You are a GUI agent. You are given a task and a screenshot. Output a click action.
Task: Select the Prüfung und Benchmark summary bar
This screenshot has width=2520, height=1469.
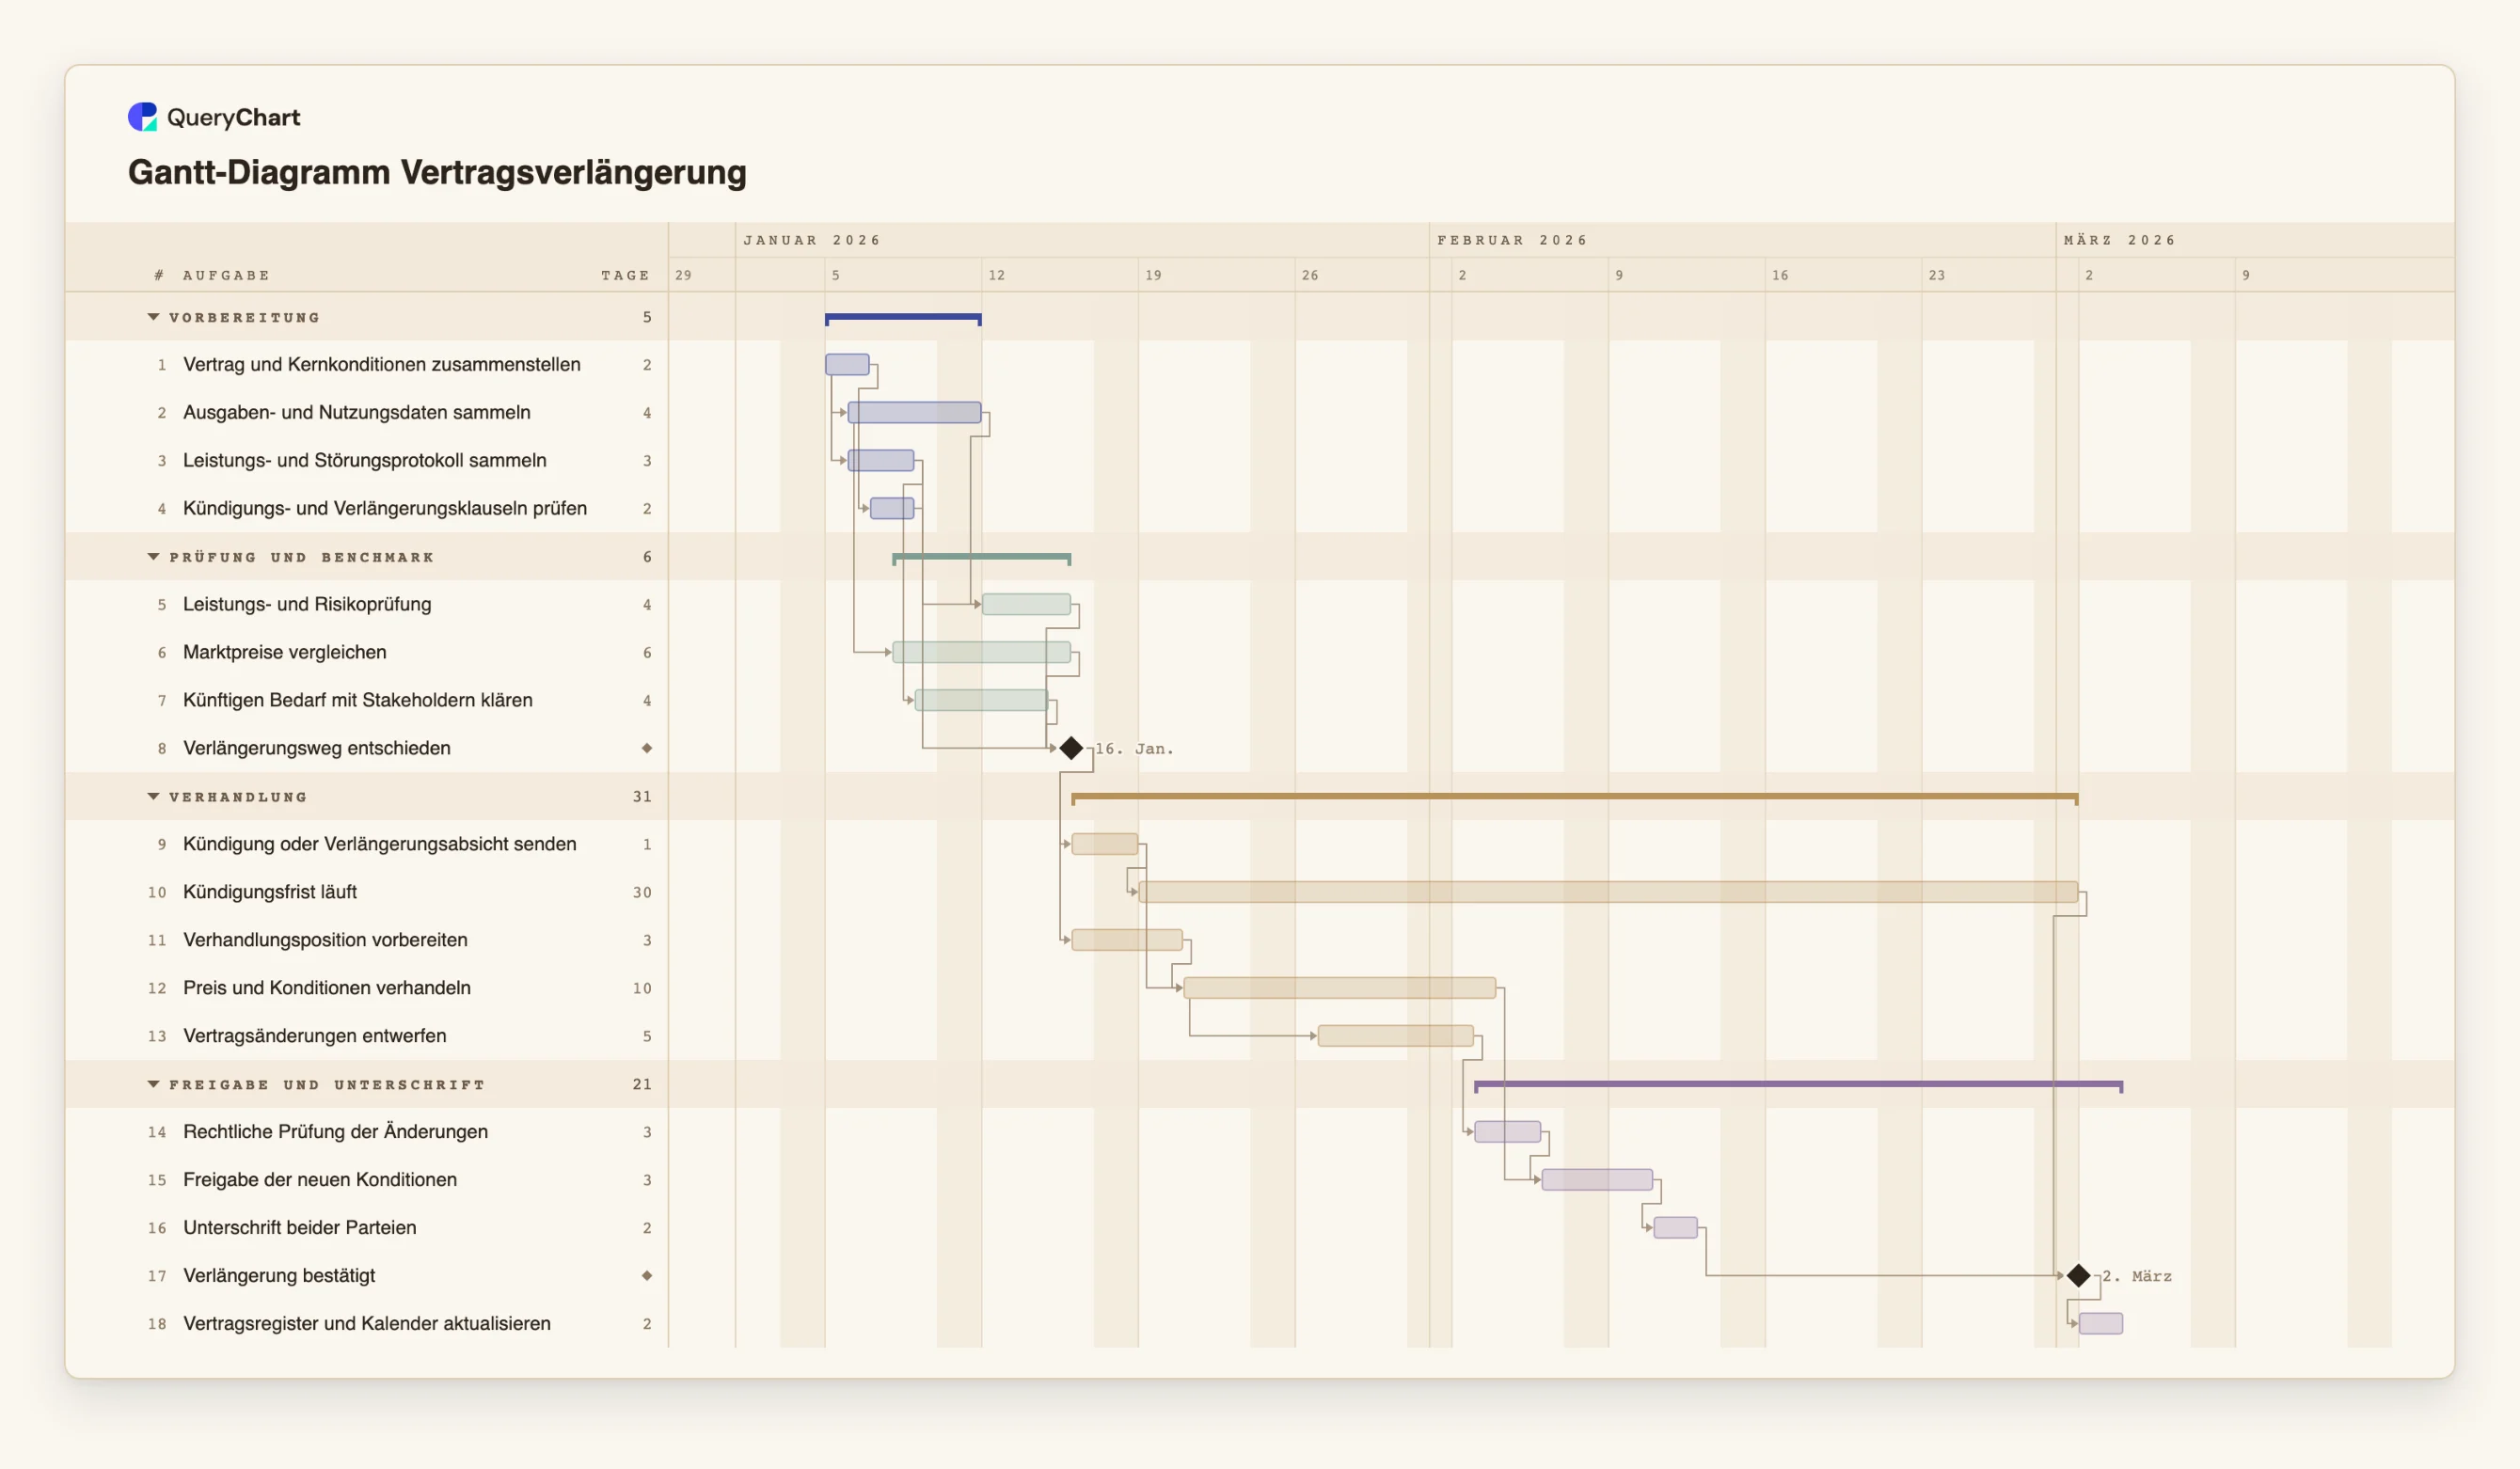tap(981, 558)
